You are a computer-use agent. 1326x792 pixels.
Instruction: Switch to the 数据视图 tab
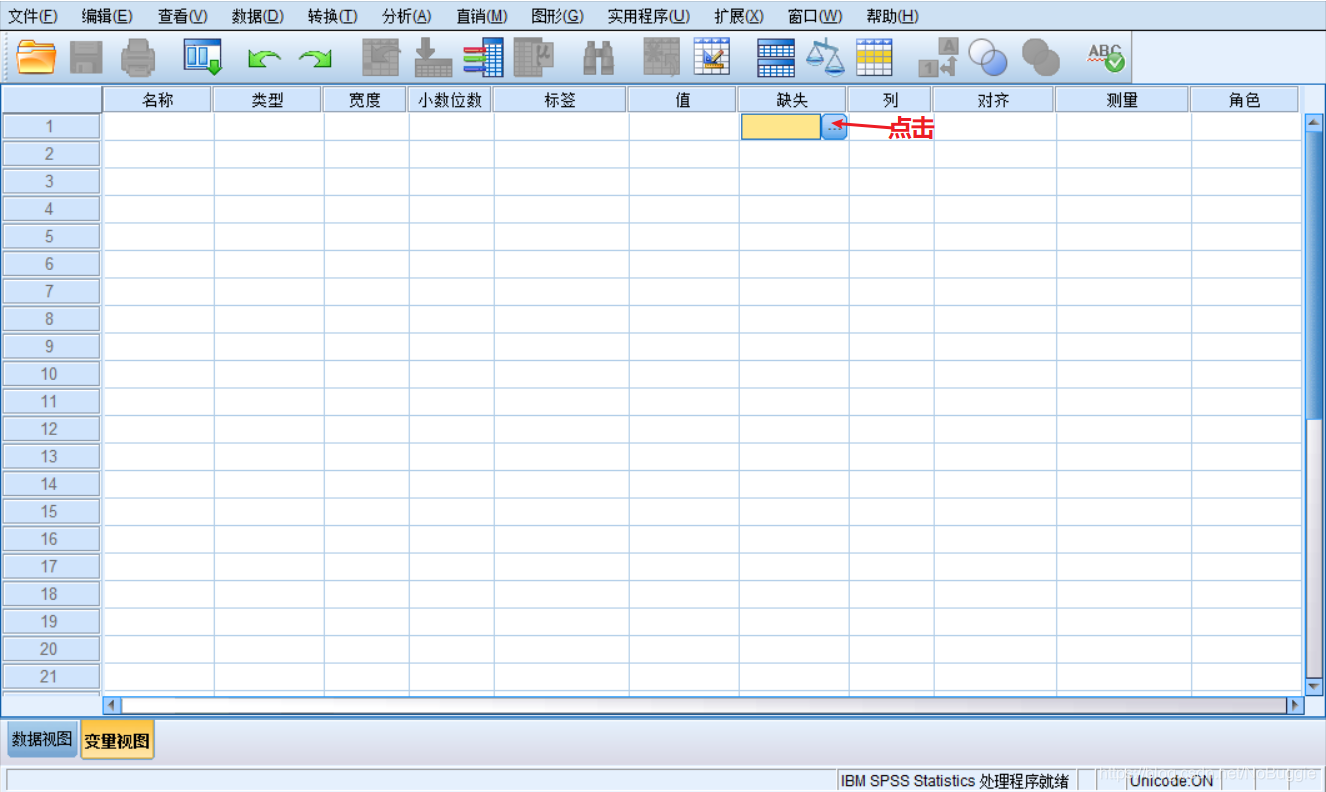click(x=42, y=740)
